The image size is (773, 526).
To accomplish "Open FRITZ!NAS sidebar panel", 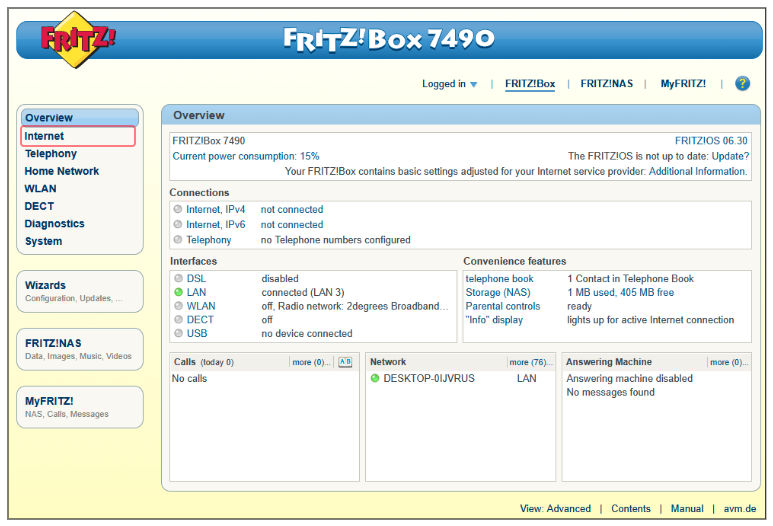I will (80, 349).
